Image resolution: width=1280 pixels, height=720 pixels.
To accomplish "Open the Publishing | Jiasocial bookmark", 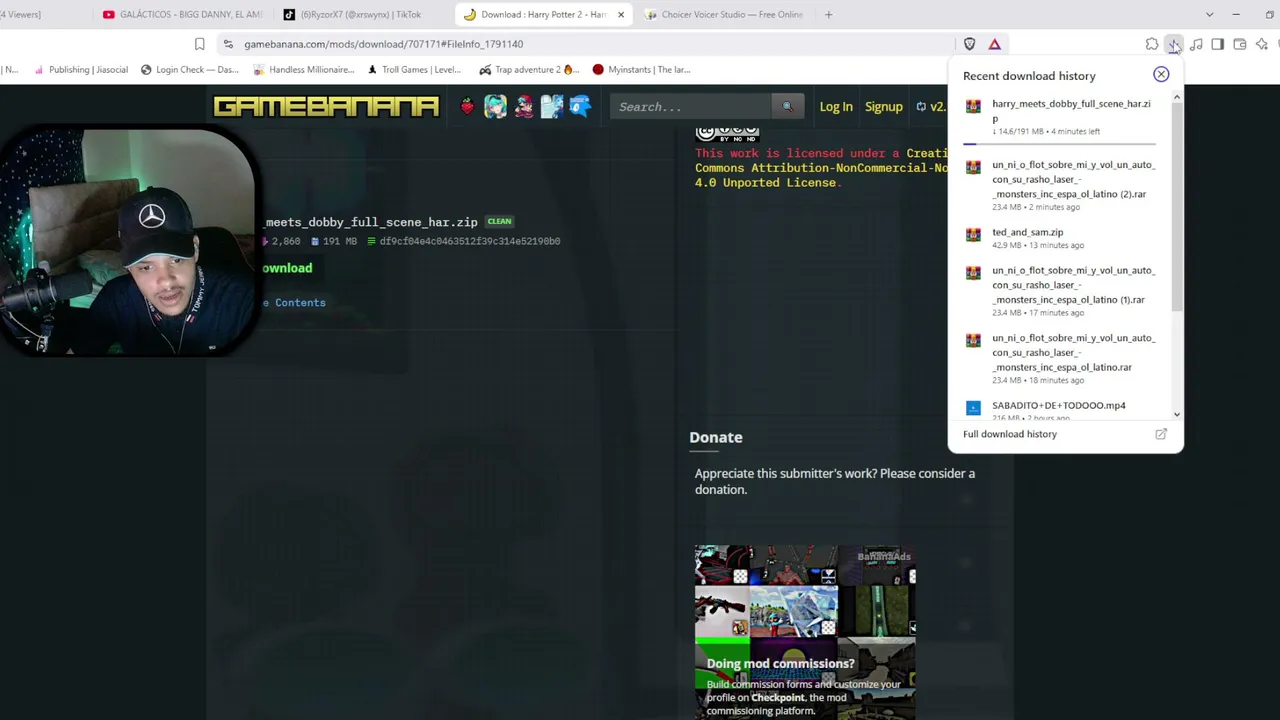I will coord(80,70).
